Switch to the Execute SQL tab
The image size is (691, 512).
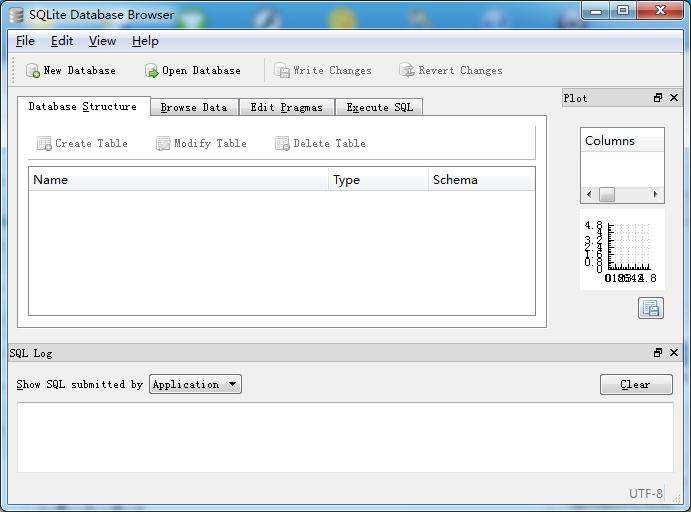click(379, 108)
